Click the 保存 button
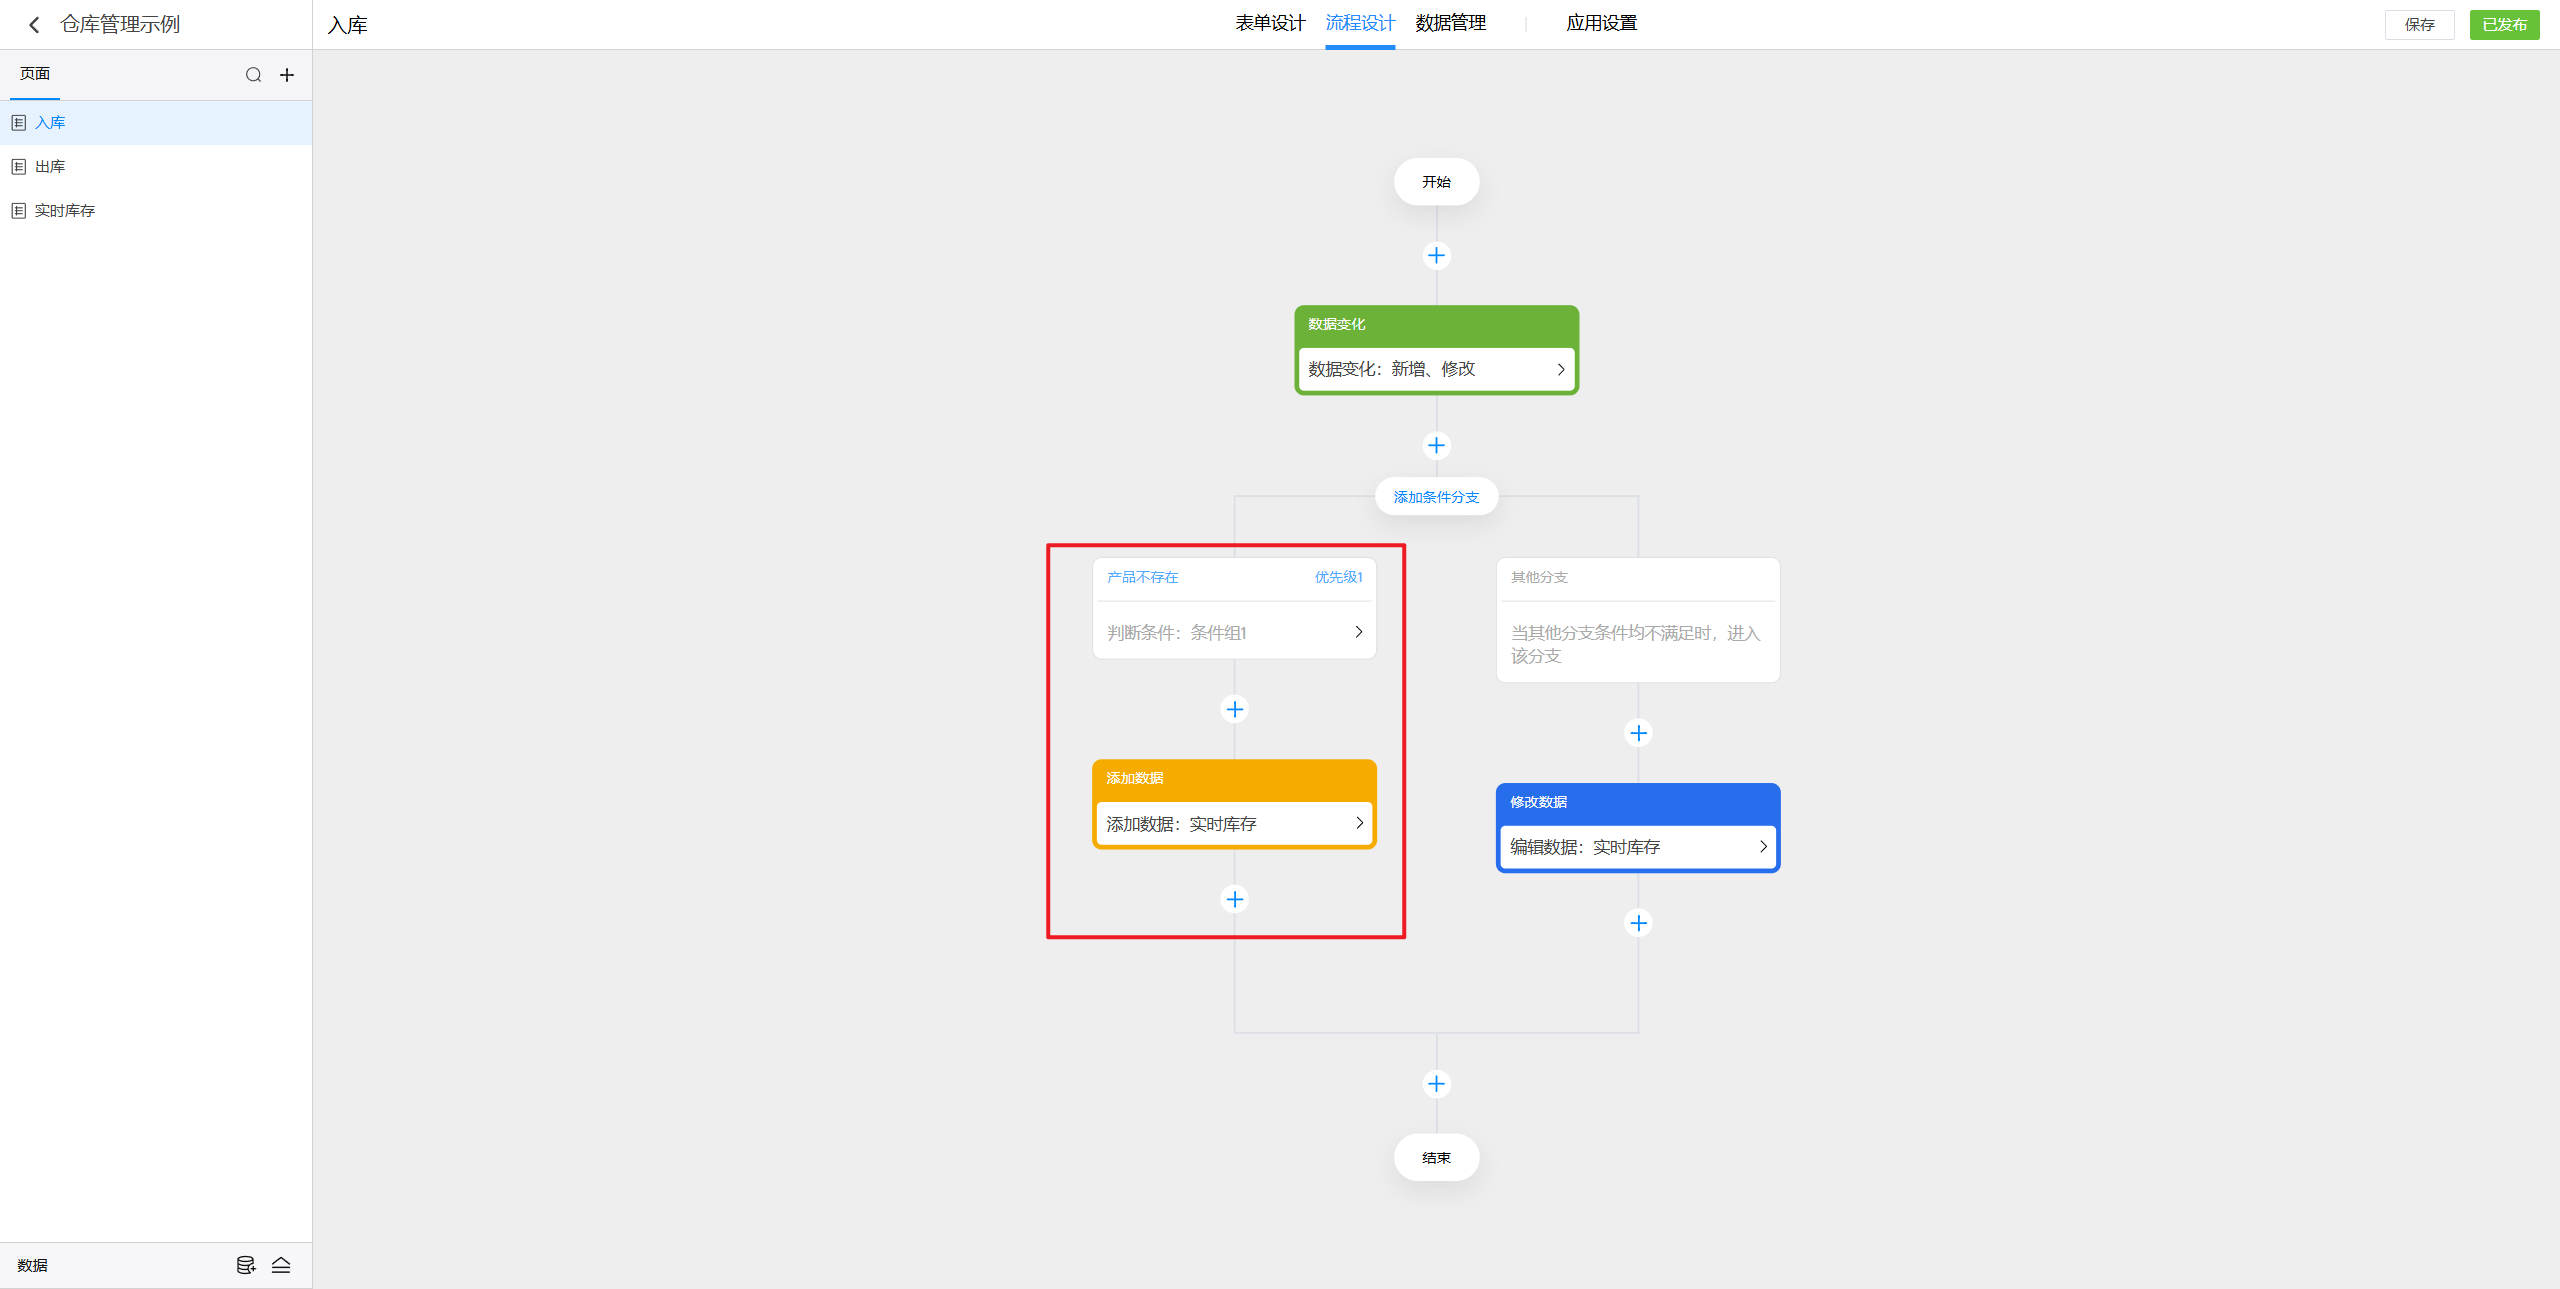Screen dimensions: 2560x1289 (x=2419, y=25)
